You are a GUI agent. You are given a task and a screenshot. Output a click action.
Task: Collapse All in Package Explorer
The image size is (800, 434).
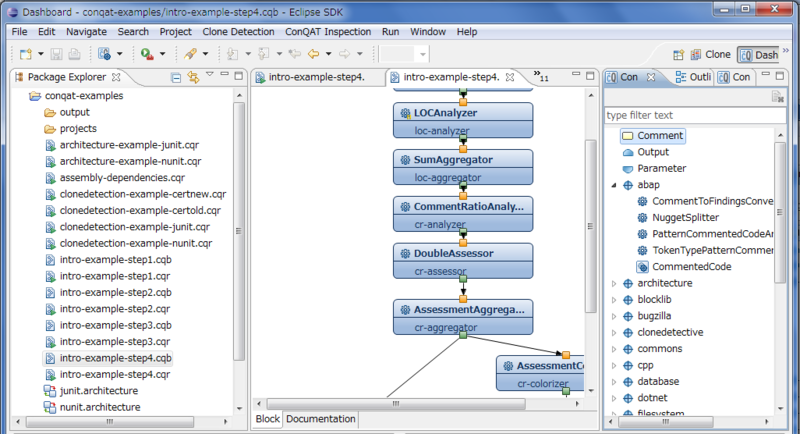[176, 78]
